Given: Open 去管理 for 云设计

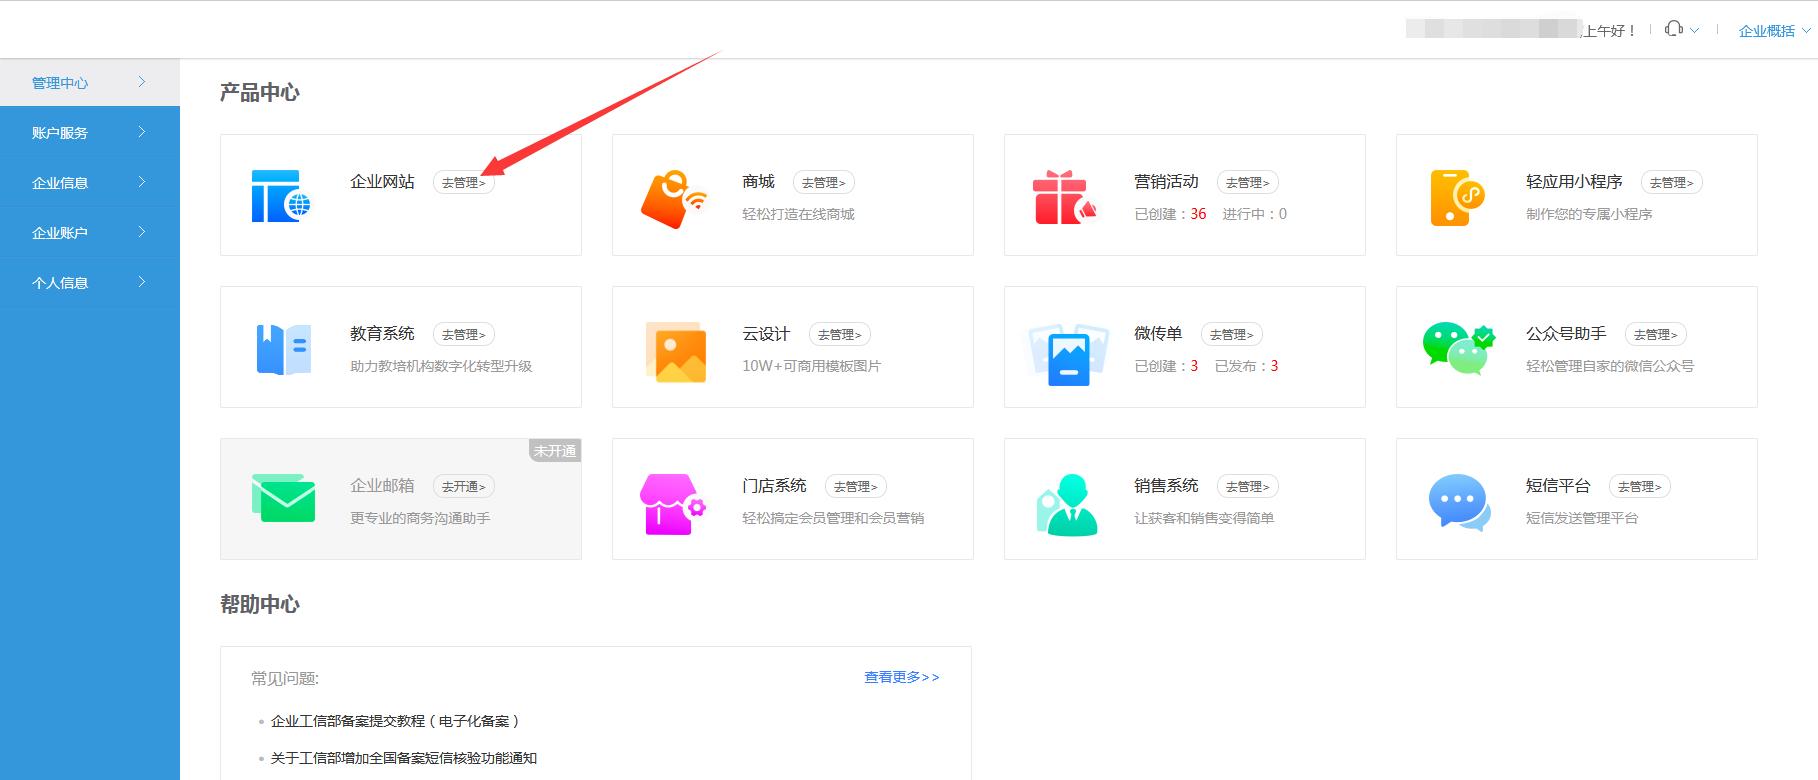Looking at the screenshot, I should (840, 335).
